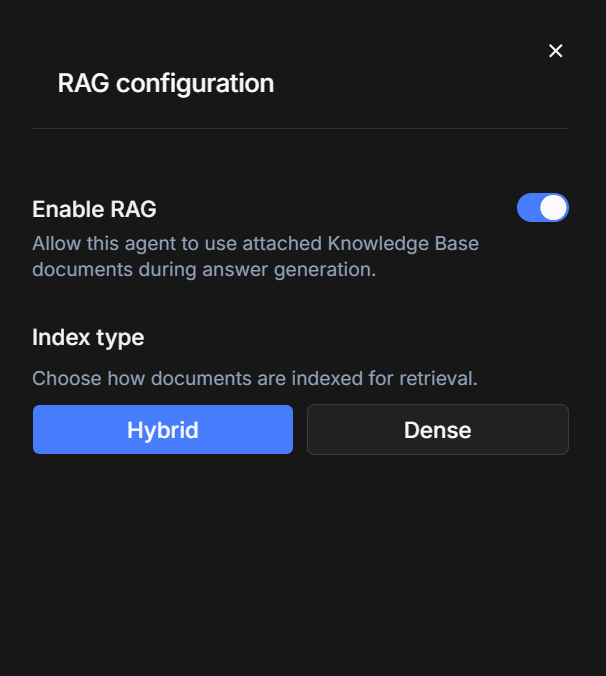The width and height of the screenshot is (606, 676).
Task: Click the RAG configuration heading
Action: coord(166,83)
